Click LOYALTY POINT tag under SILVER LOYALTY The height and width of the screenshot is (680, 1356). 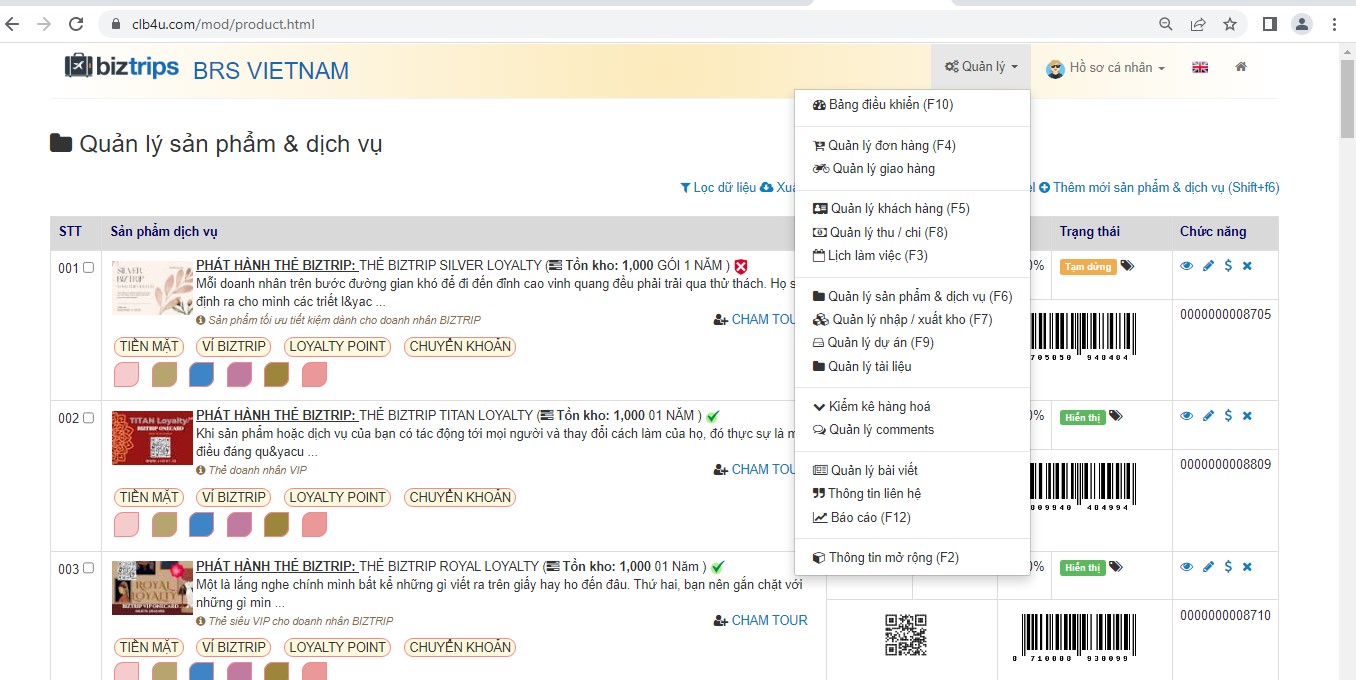[x=338, y=347]
